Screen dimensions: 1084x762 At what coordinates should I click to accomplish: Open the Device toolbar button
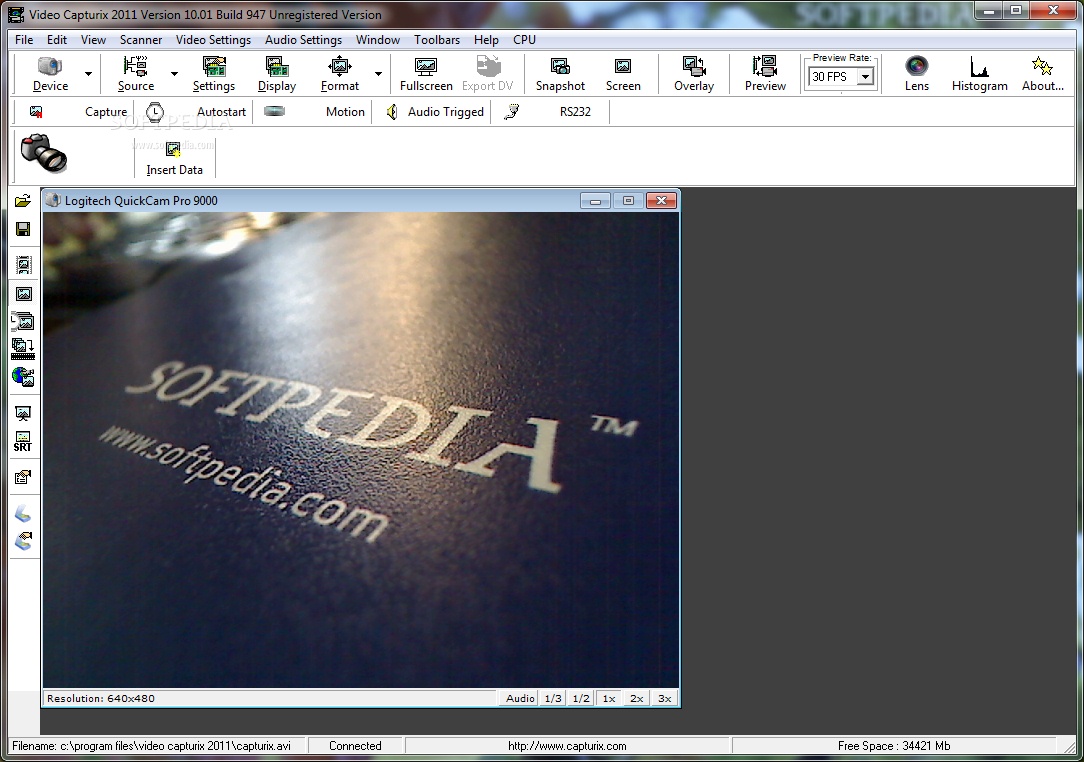[50, 74]
